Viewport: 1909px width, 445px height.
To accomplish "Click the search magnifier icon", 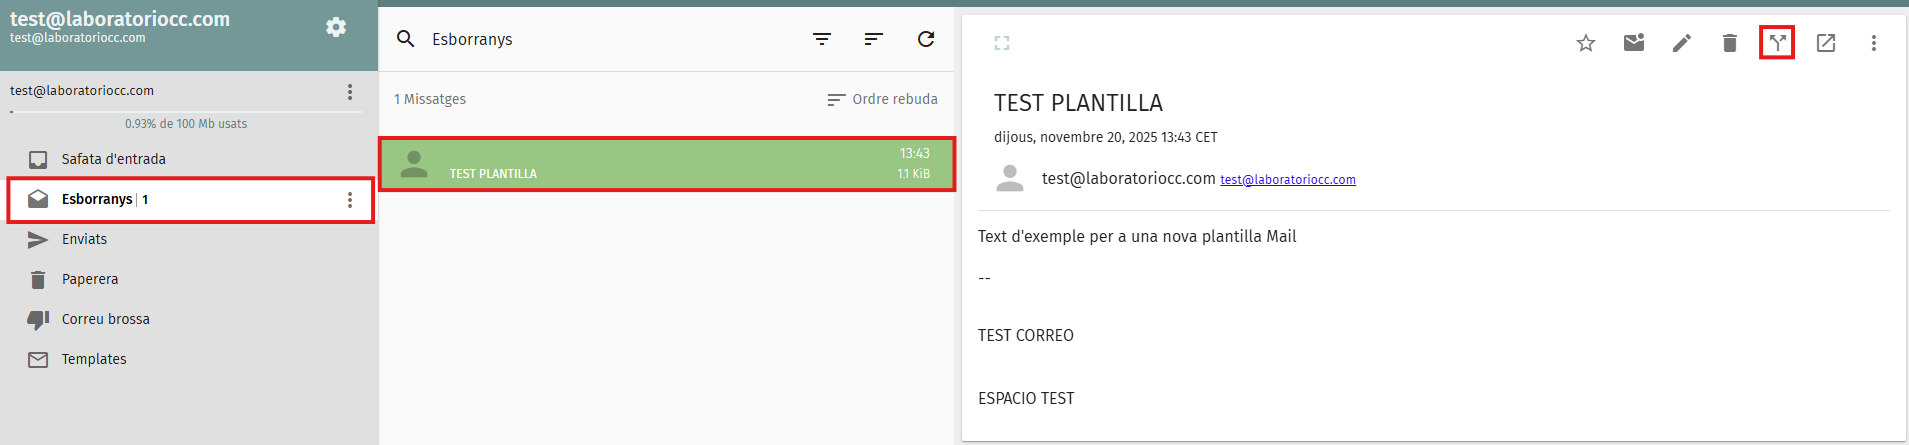I will click(406, 39).
